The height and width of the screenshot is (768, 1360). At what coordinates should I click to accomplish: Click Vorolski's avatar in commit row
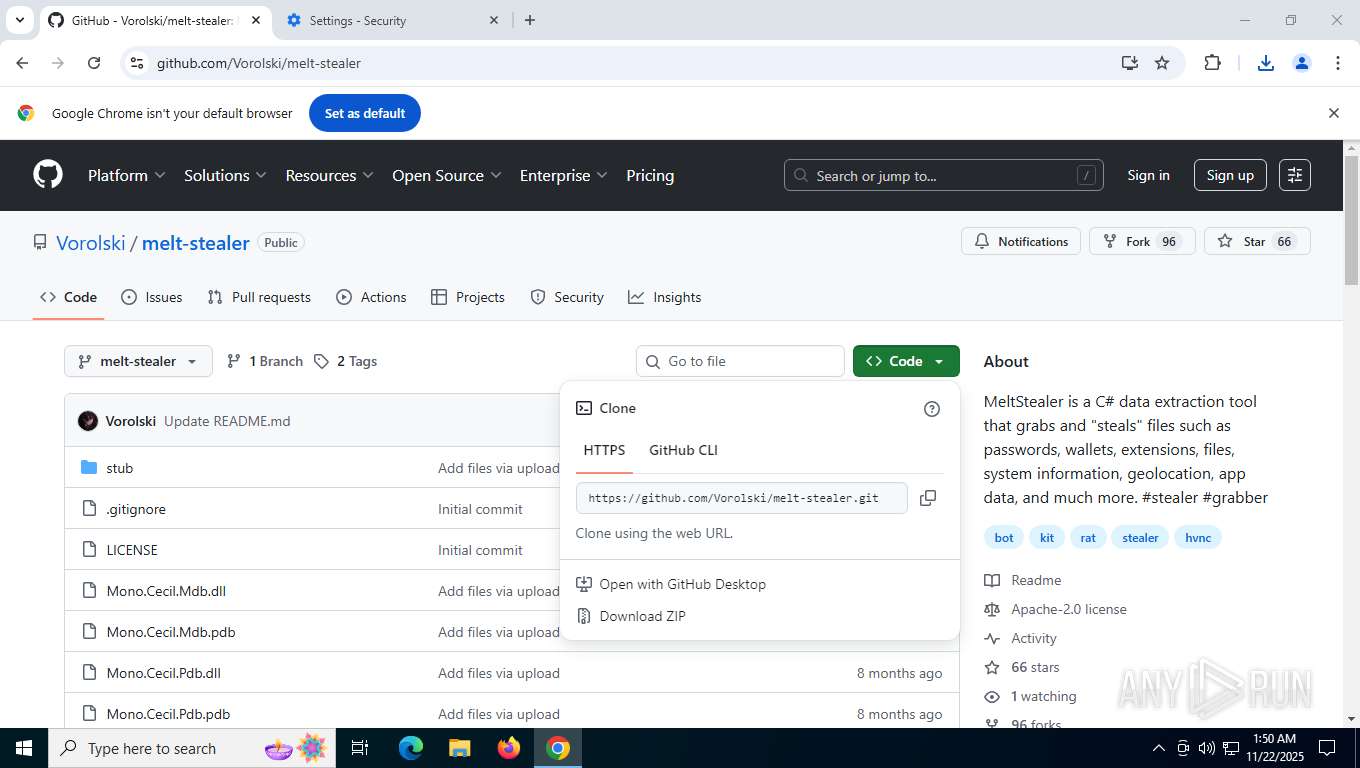88,421
